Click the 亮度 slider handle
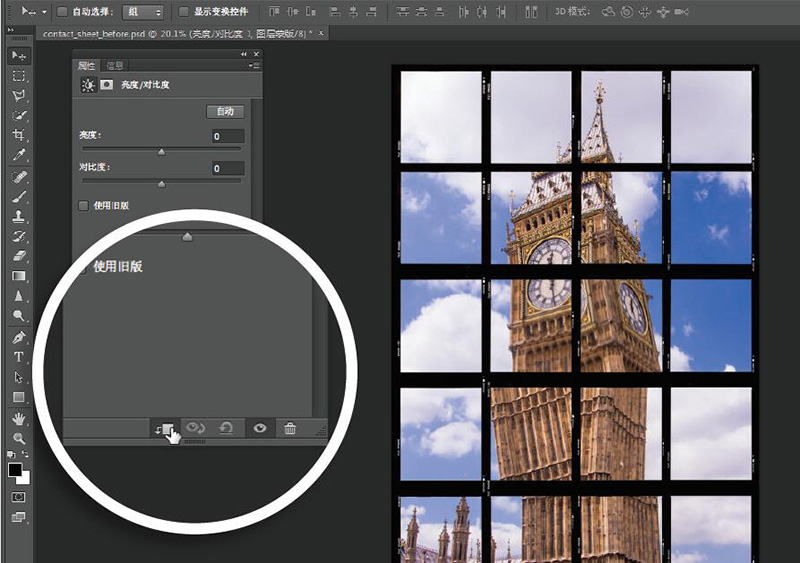The width and height of the screenshot is (800, 563). click(161, 152)
